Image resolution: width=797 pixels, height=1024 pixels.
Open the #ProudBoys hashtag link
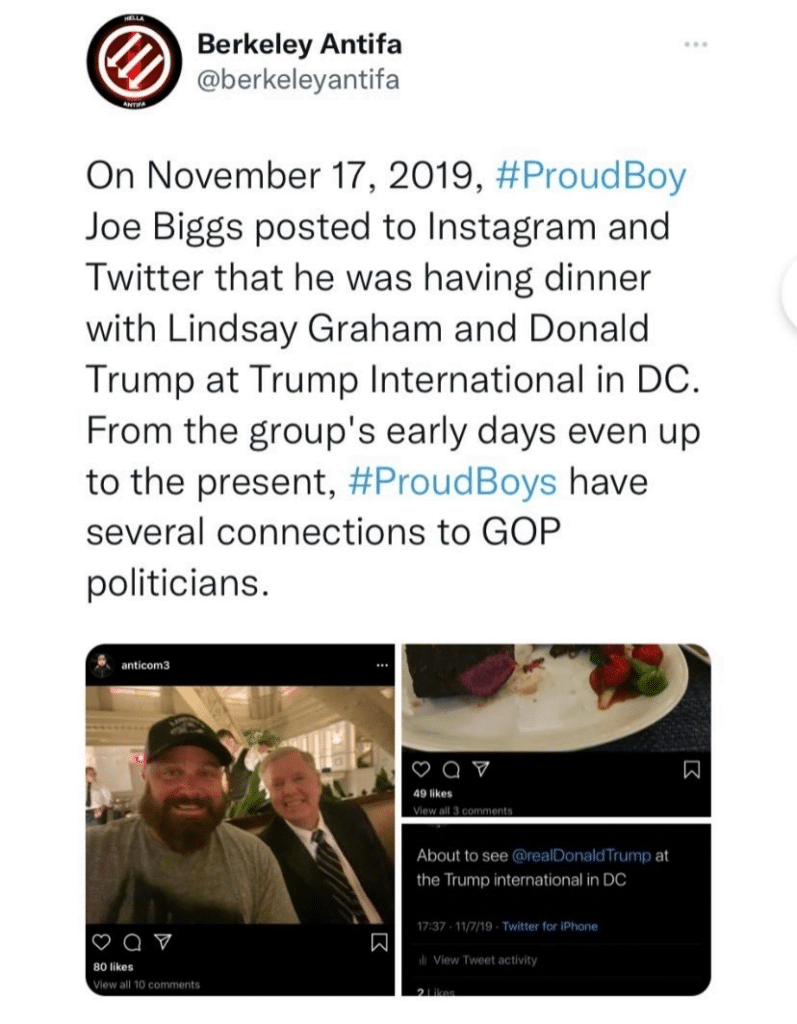point(453,480)
